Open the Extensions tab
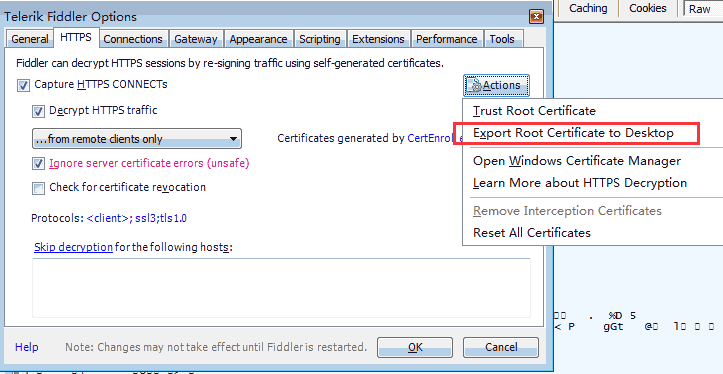This screenshot has height=374, width=723. pos(378,39)
